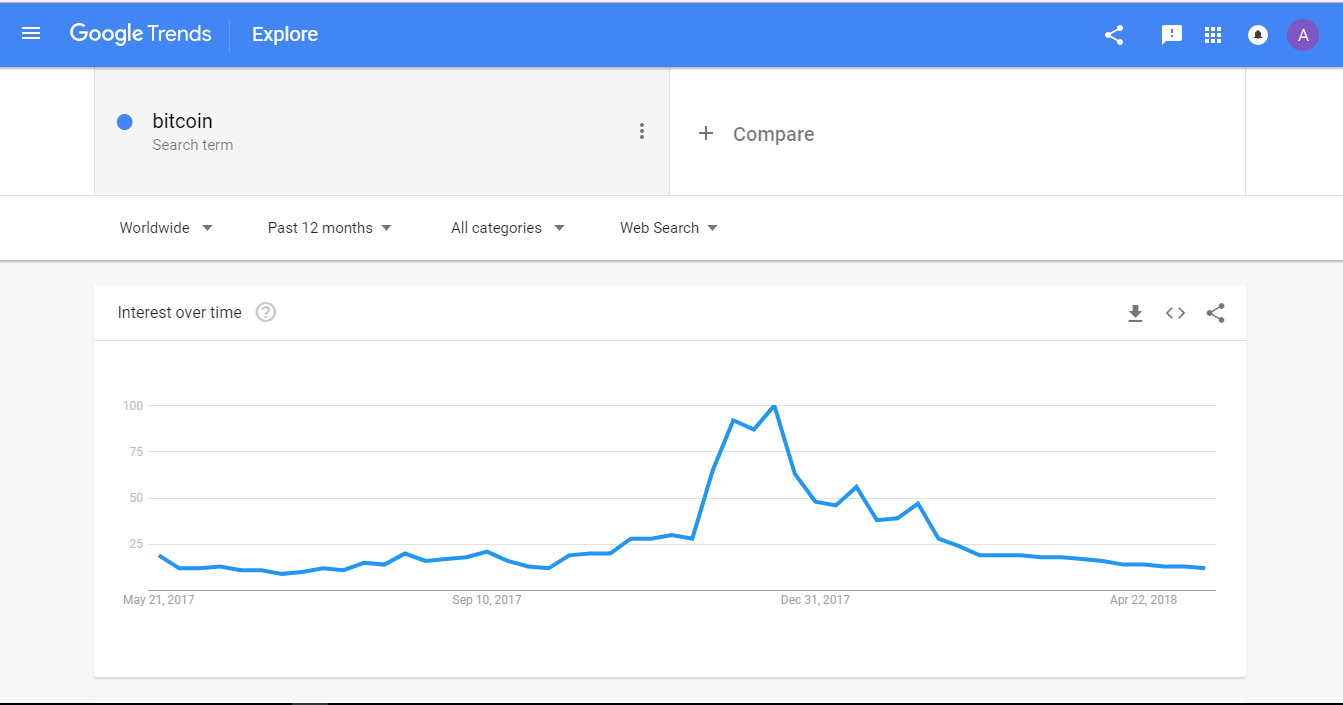The height and width of the screenshot is (705, 1343).
Task: Open the embed code icon
Action: tap(1175, 313)
